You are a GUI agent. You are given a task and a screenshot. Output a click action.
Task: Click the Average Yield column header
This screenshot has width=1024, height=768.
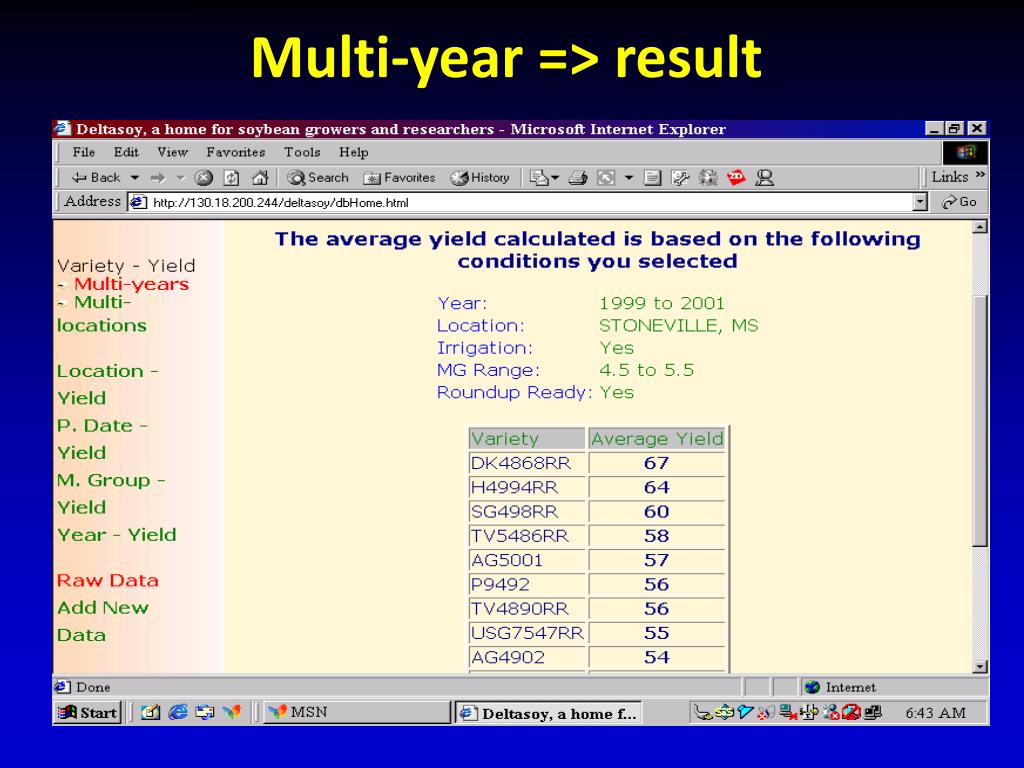(x=657, y=439)
